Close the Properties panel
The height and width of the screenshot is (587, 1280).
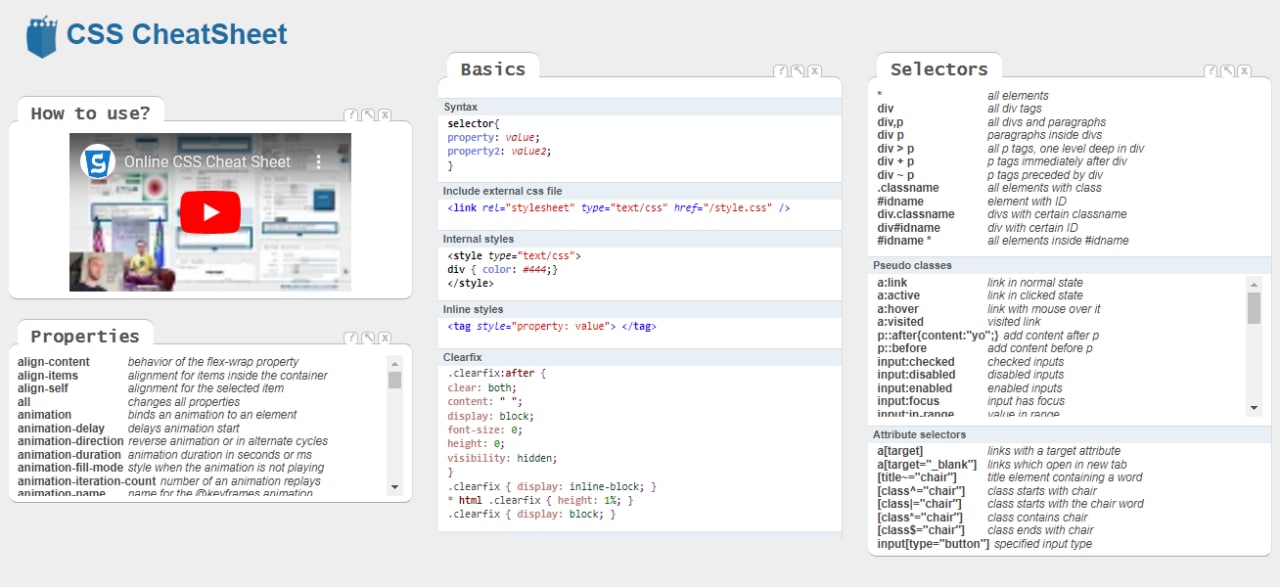(x=385, y=339)
